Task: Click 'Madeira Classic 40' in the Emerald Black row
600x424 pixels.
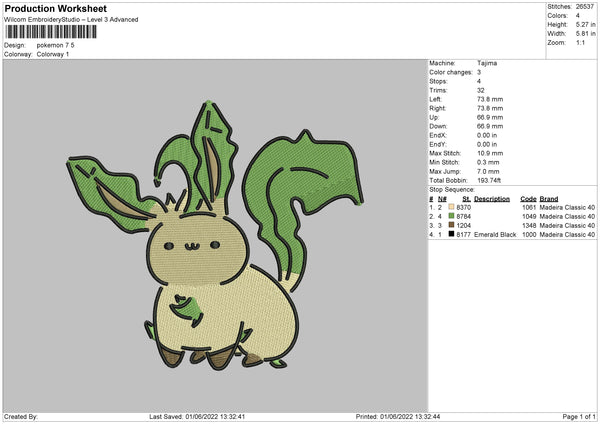Action: click(x=567, y=234)
